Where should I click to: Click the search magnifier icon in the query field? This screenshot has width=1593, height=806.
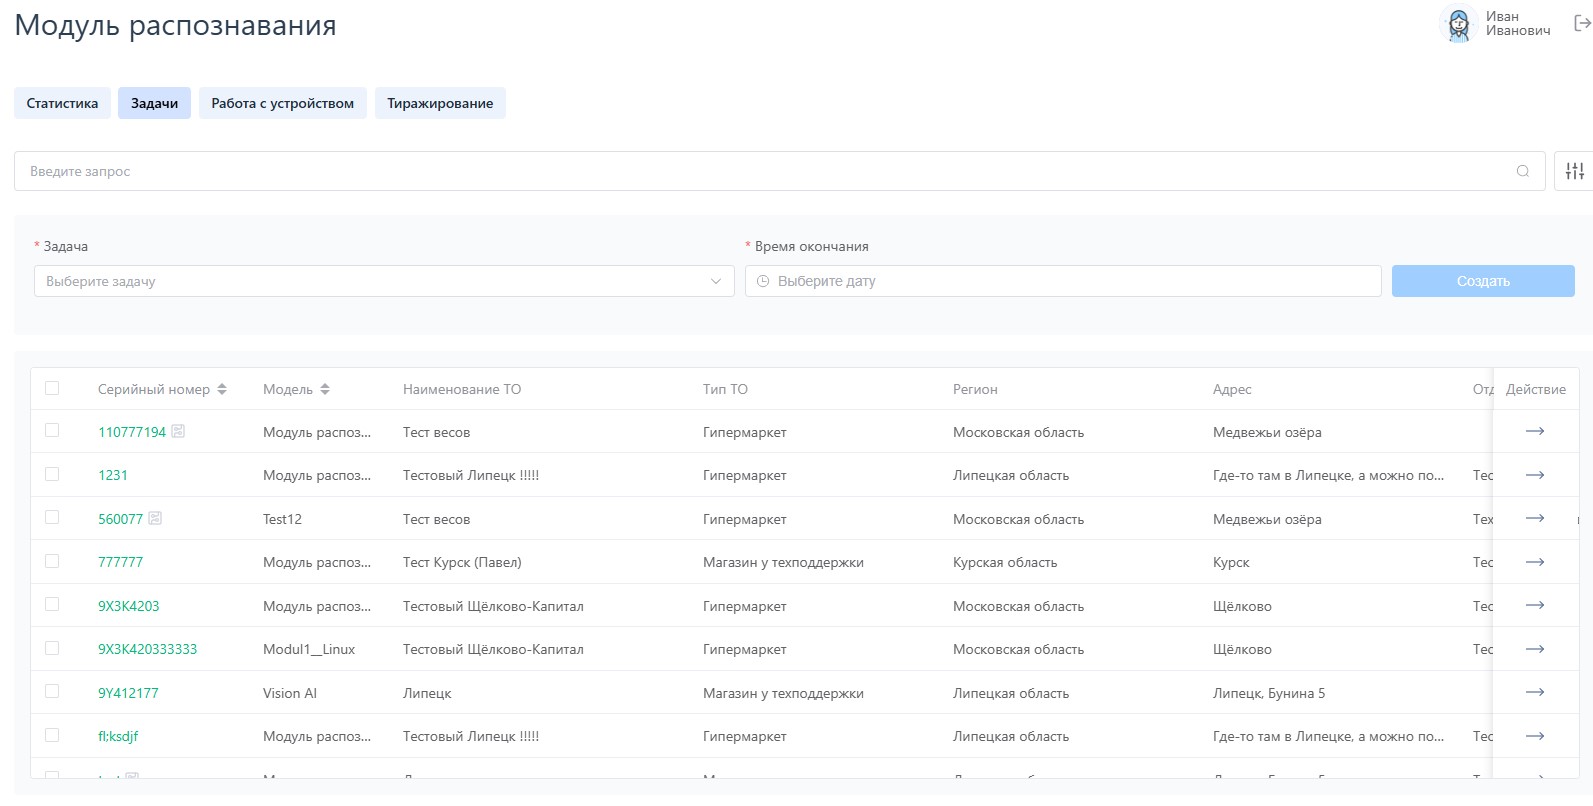point(1522,171)
